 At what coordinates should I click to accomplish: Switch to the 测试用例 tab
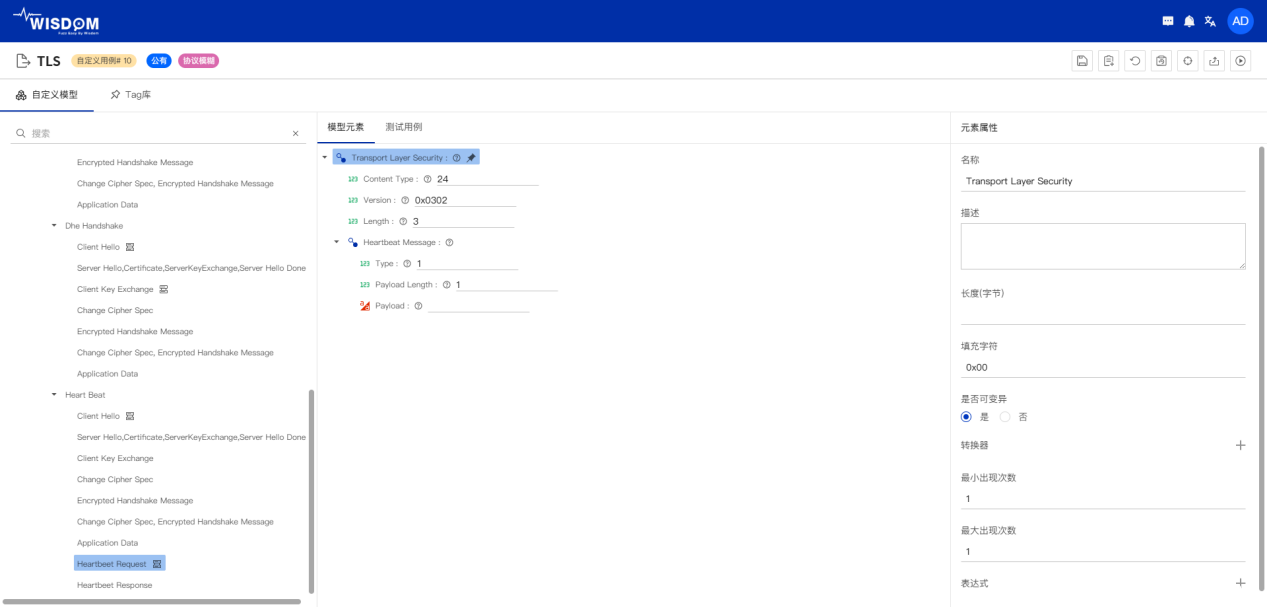pos(404,127)
